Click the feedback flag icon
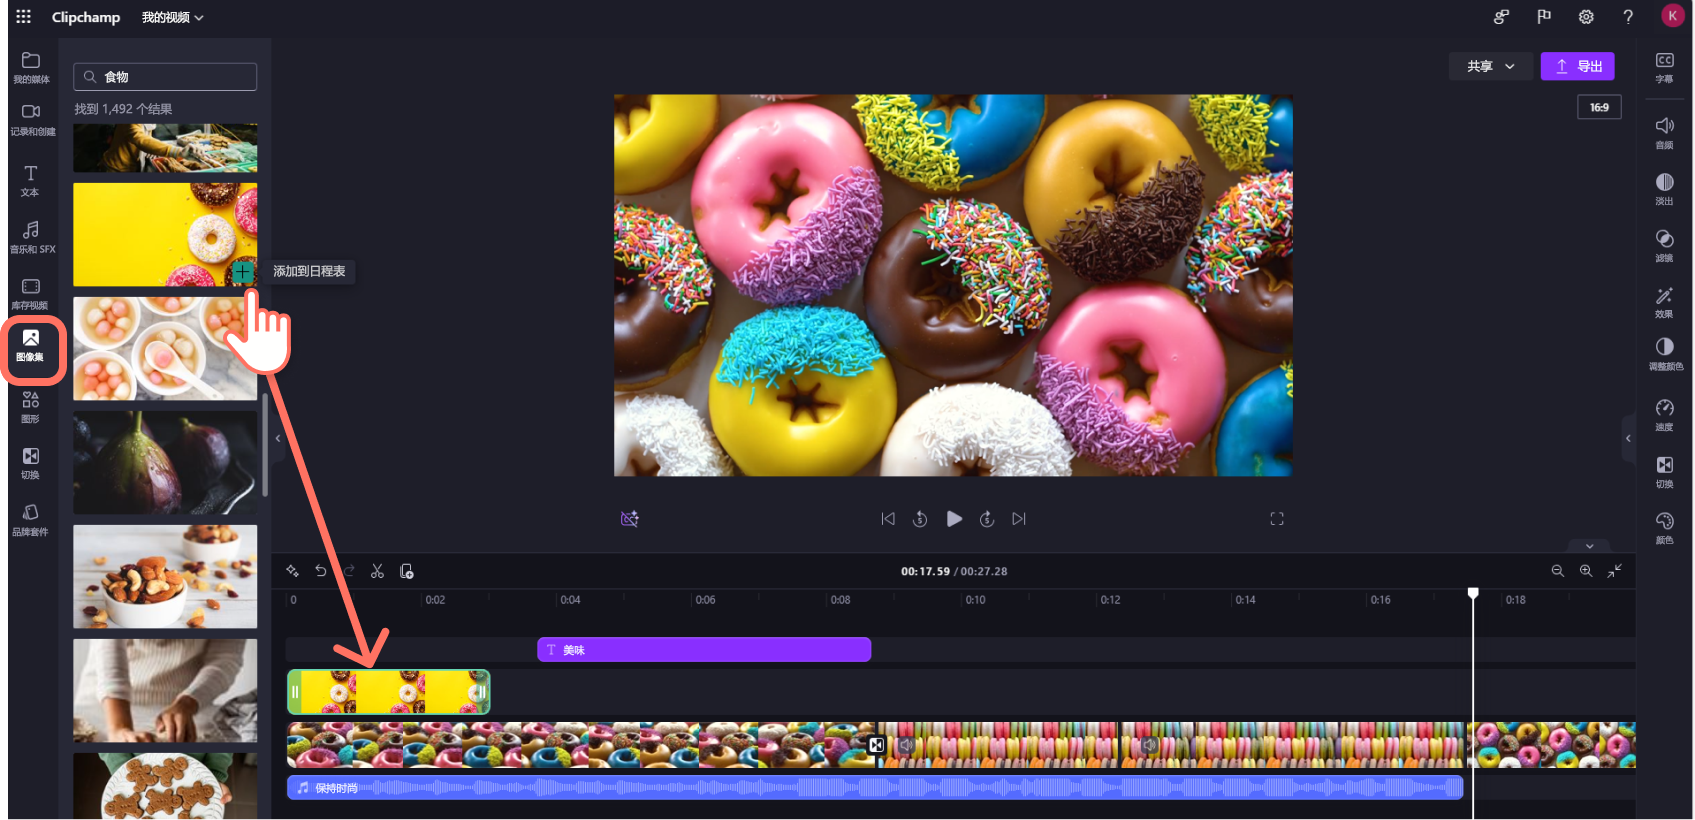 tap(1544, 17)
